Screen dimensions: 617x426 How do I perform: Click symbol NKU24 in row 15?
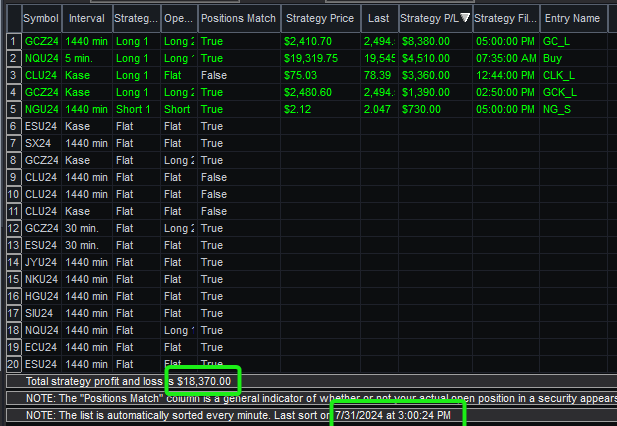pyautogui.click(x=42, y=279)
